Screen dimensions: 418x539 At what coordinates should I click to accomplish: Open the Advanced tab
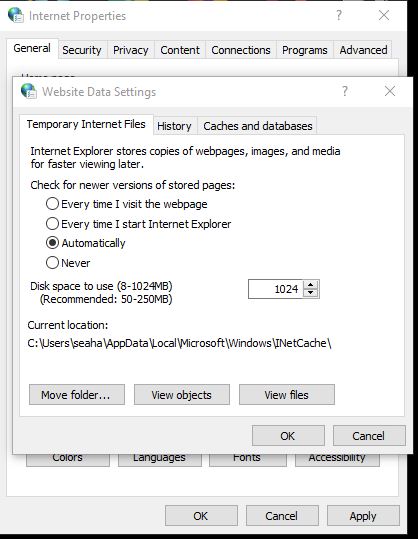click(x=363, y=50)
